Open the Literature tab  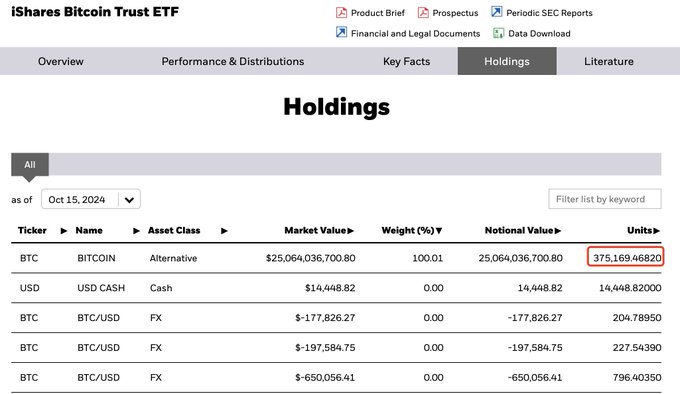click(608, 61)
